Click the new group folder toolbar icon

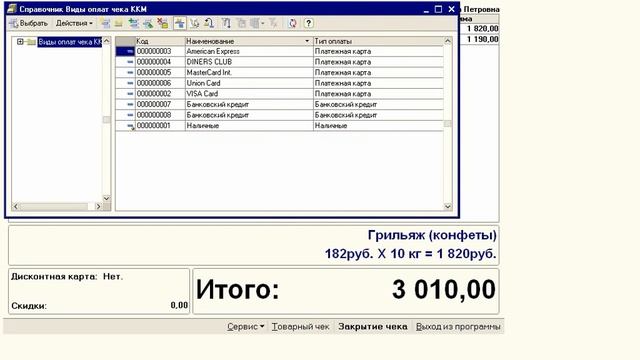coord(119,23)
